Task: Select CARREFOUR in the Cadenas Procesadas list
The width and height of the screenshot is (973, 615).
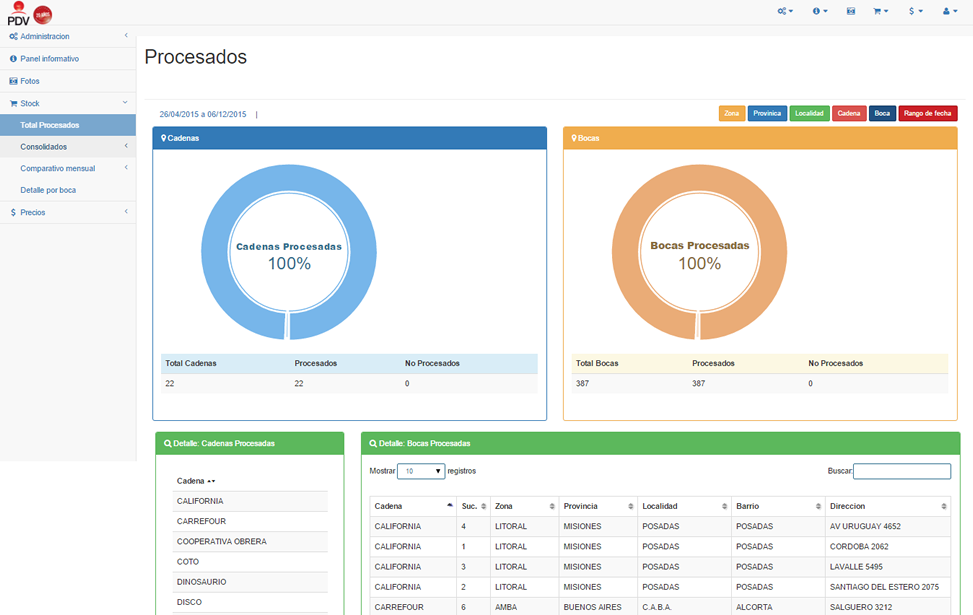Action: click(x=250, y=521)
